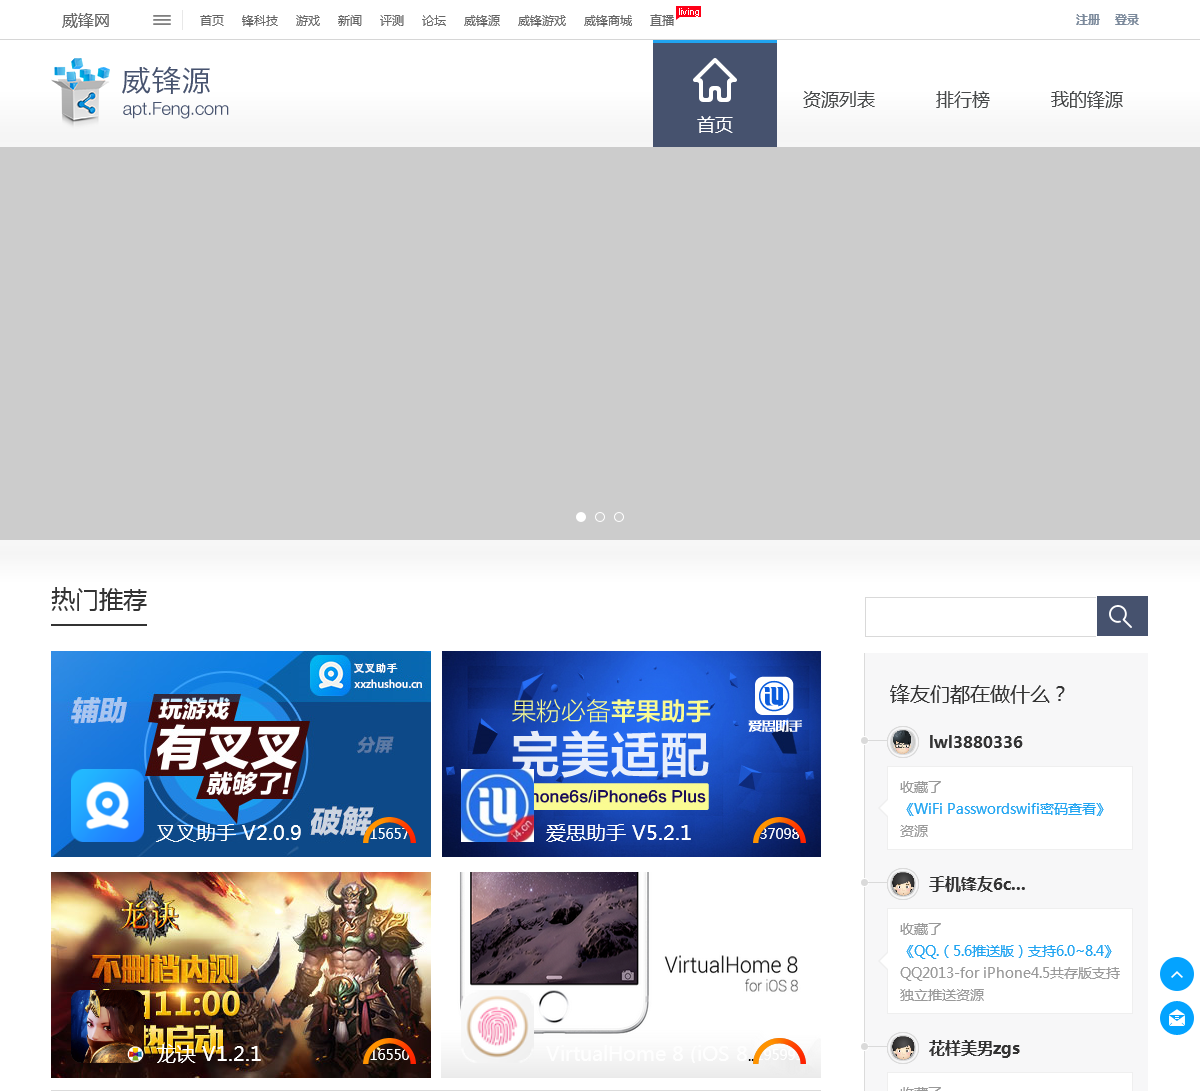Click the 注册 register link

(x=1088, y=19)
